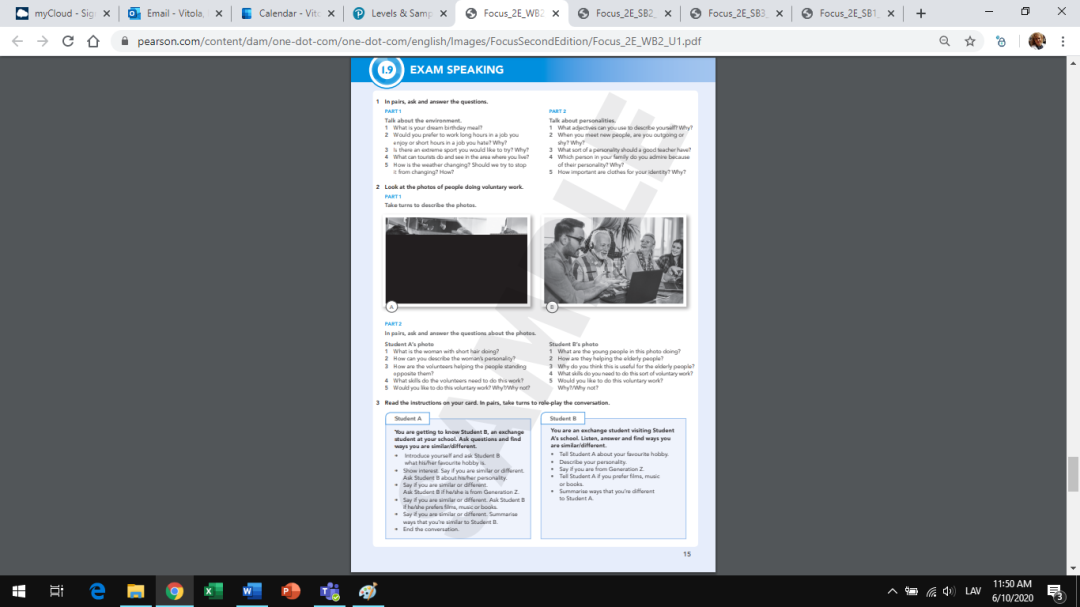Close the myCloud tab
Image resolution: width=1080 pixels, height=607 pixels.
point(106,13)
